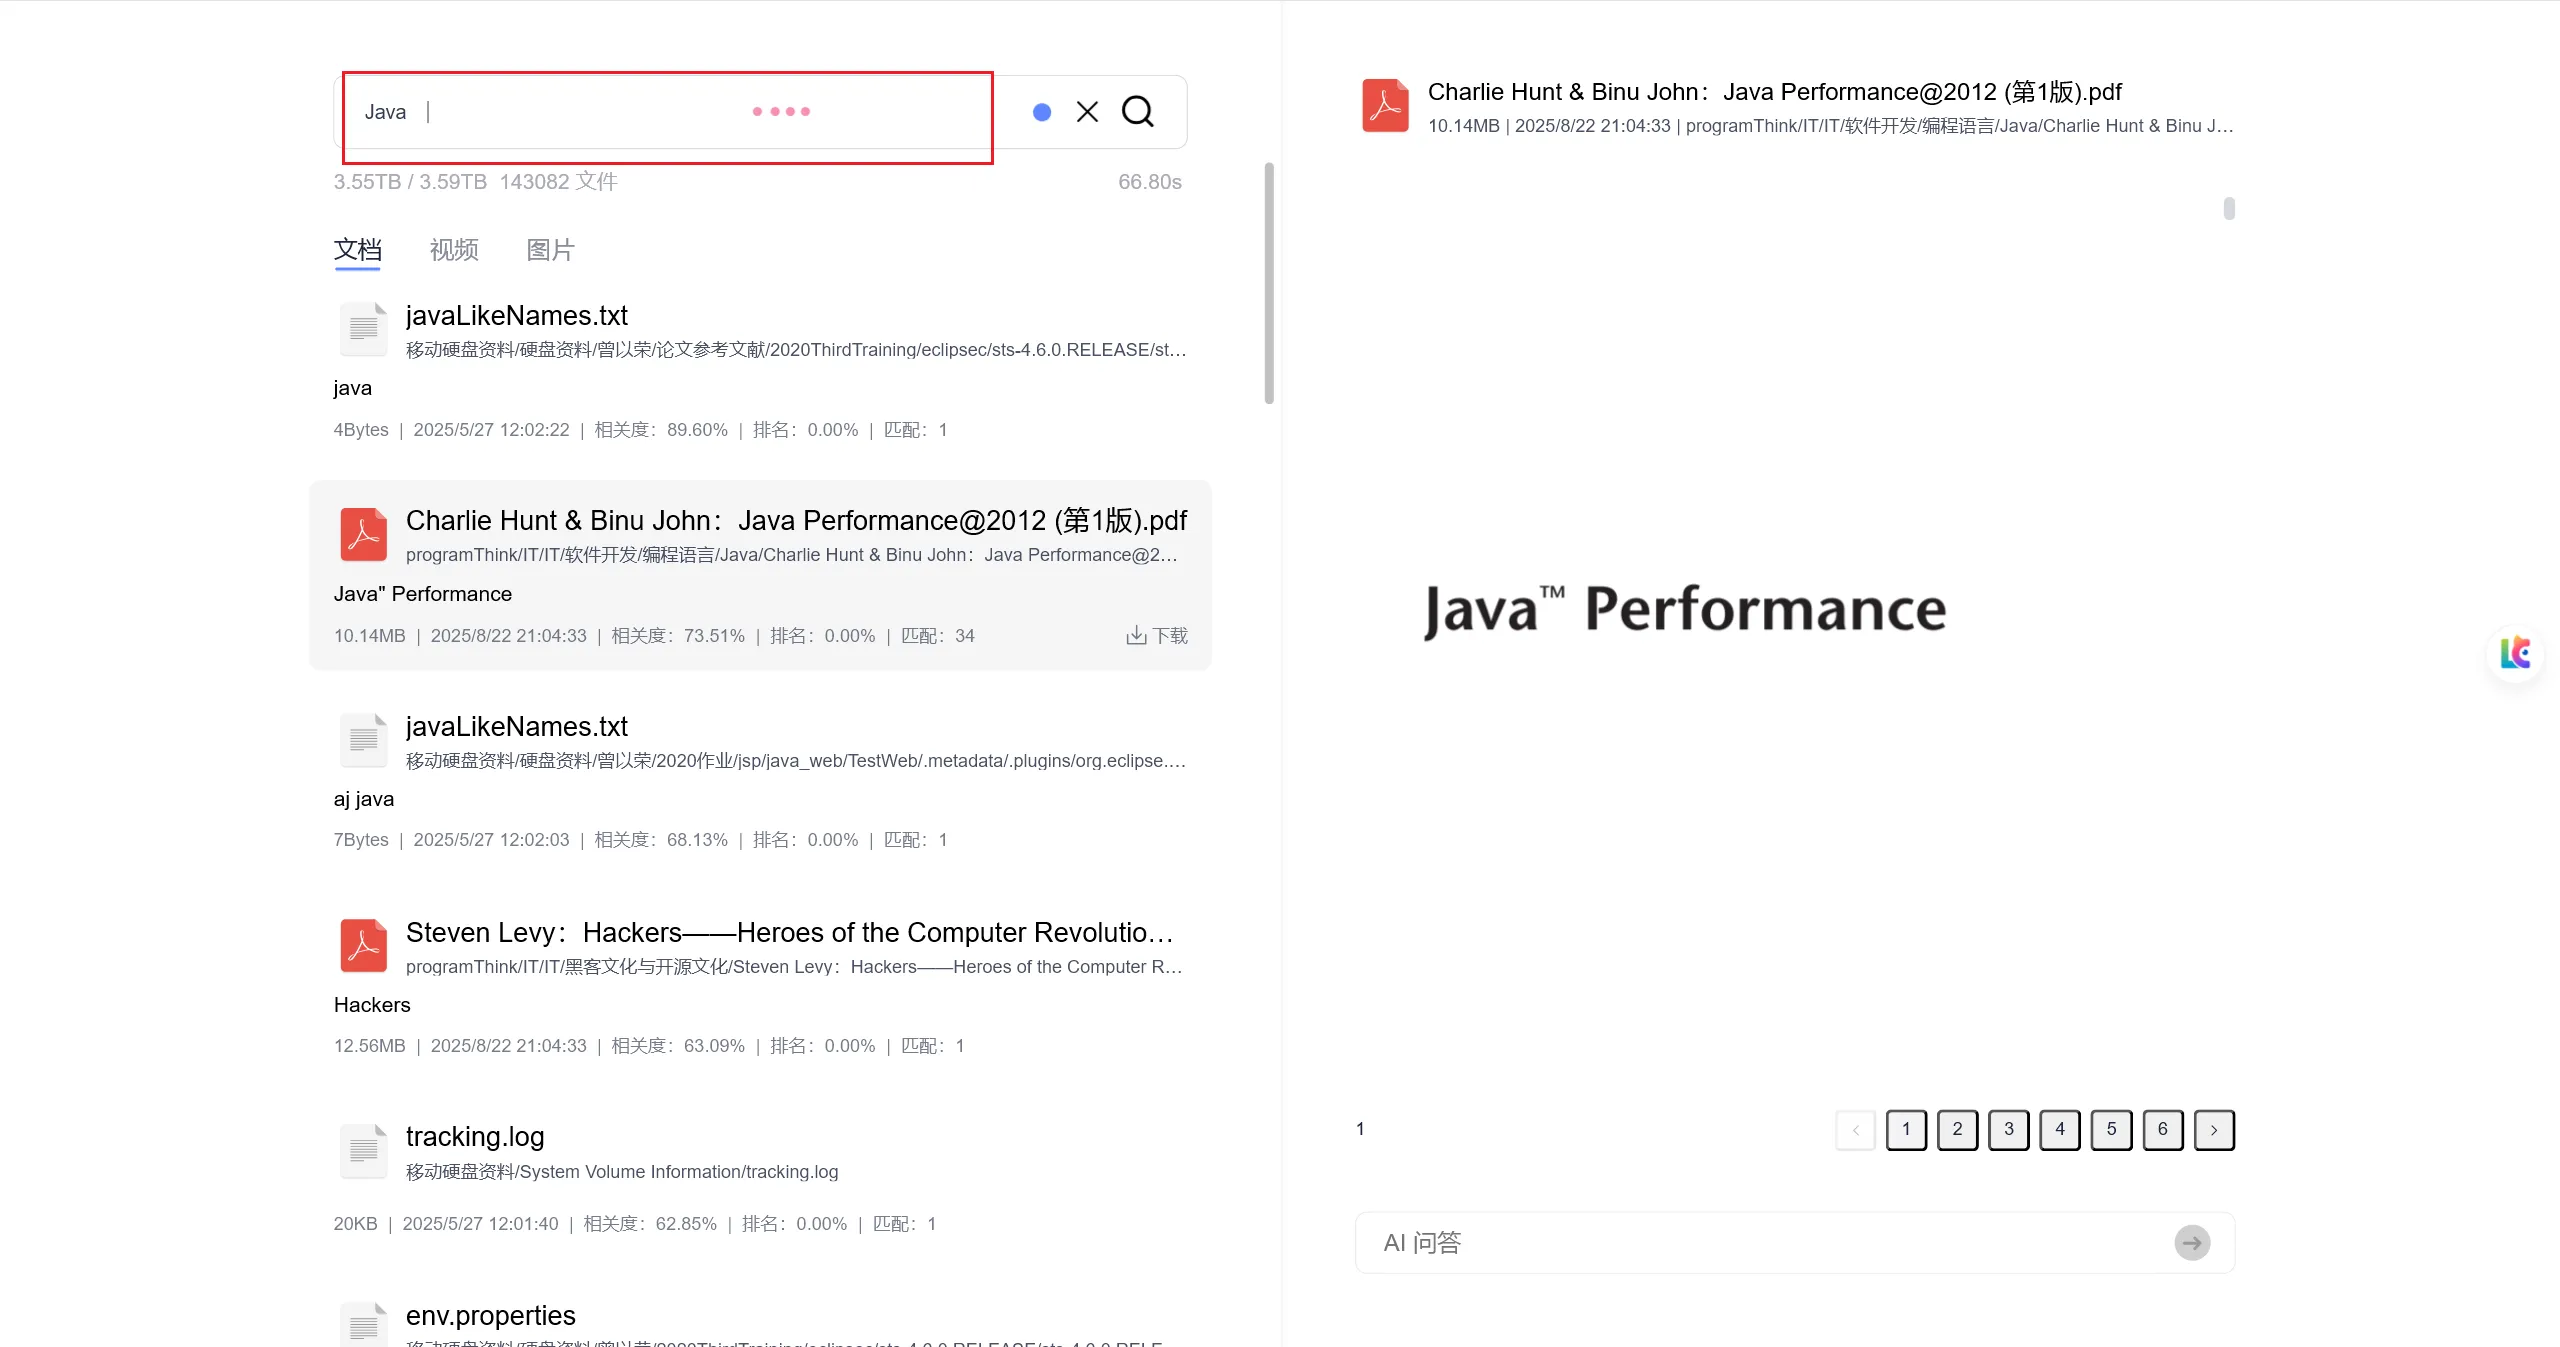Go to next preview page with right chevron

click(2214, 1130)
